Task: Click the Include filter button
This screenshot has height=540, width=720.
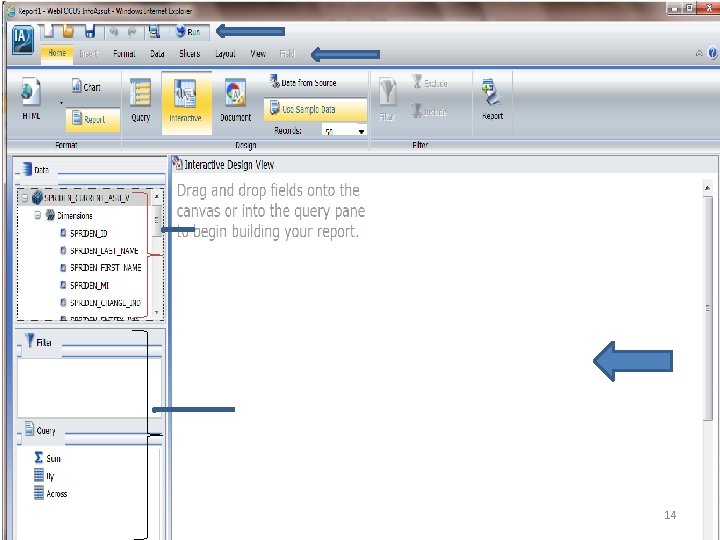Action: (x=429, y=112)
